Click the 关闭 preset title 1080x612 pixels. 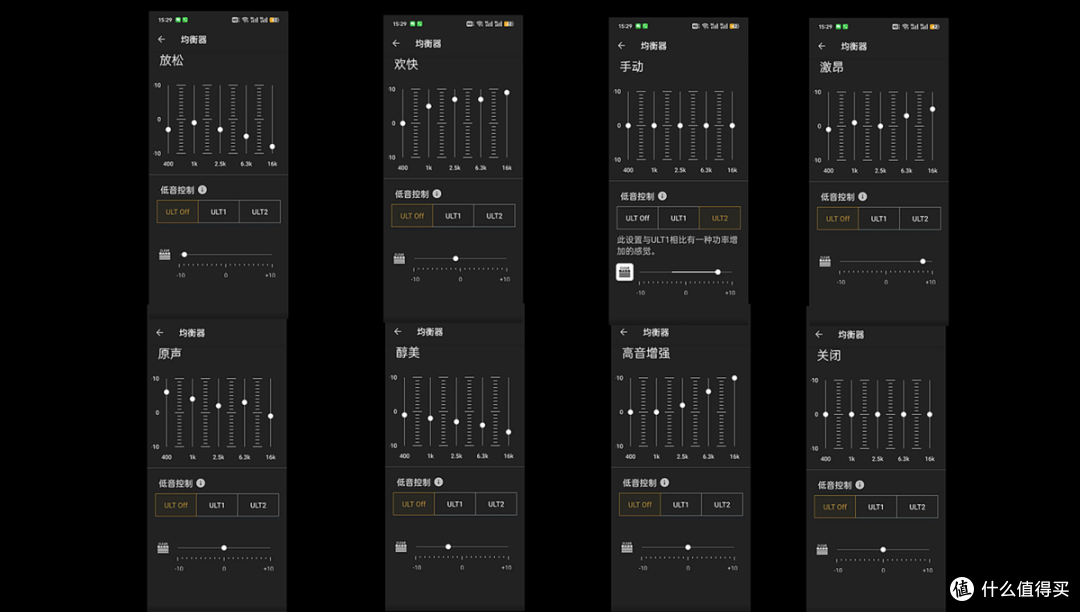coord(829,356)
